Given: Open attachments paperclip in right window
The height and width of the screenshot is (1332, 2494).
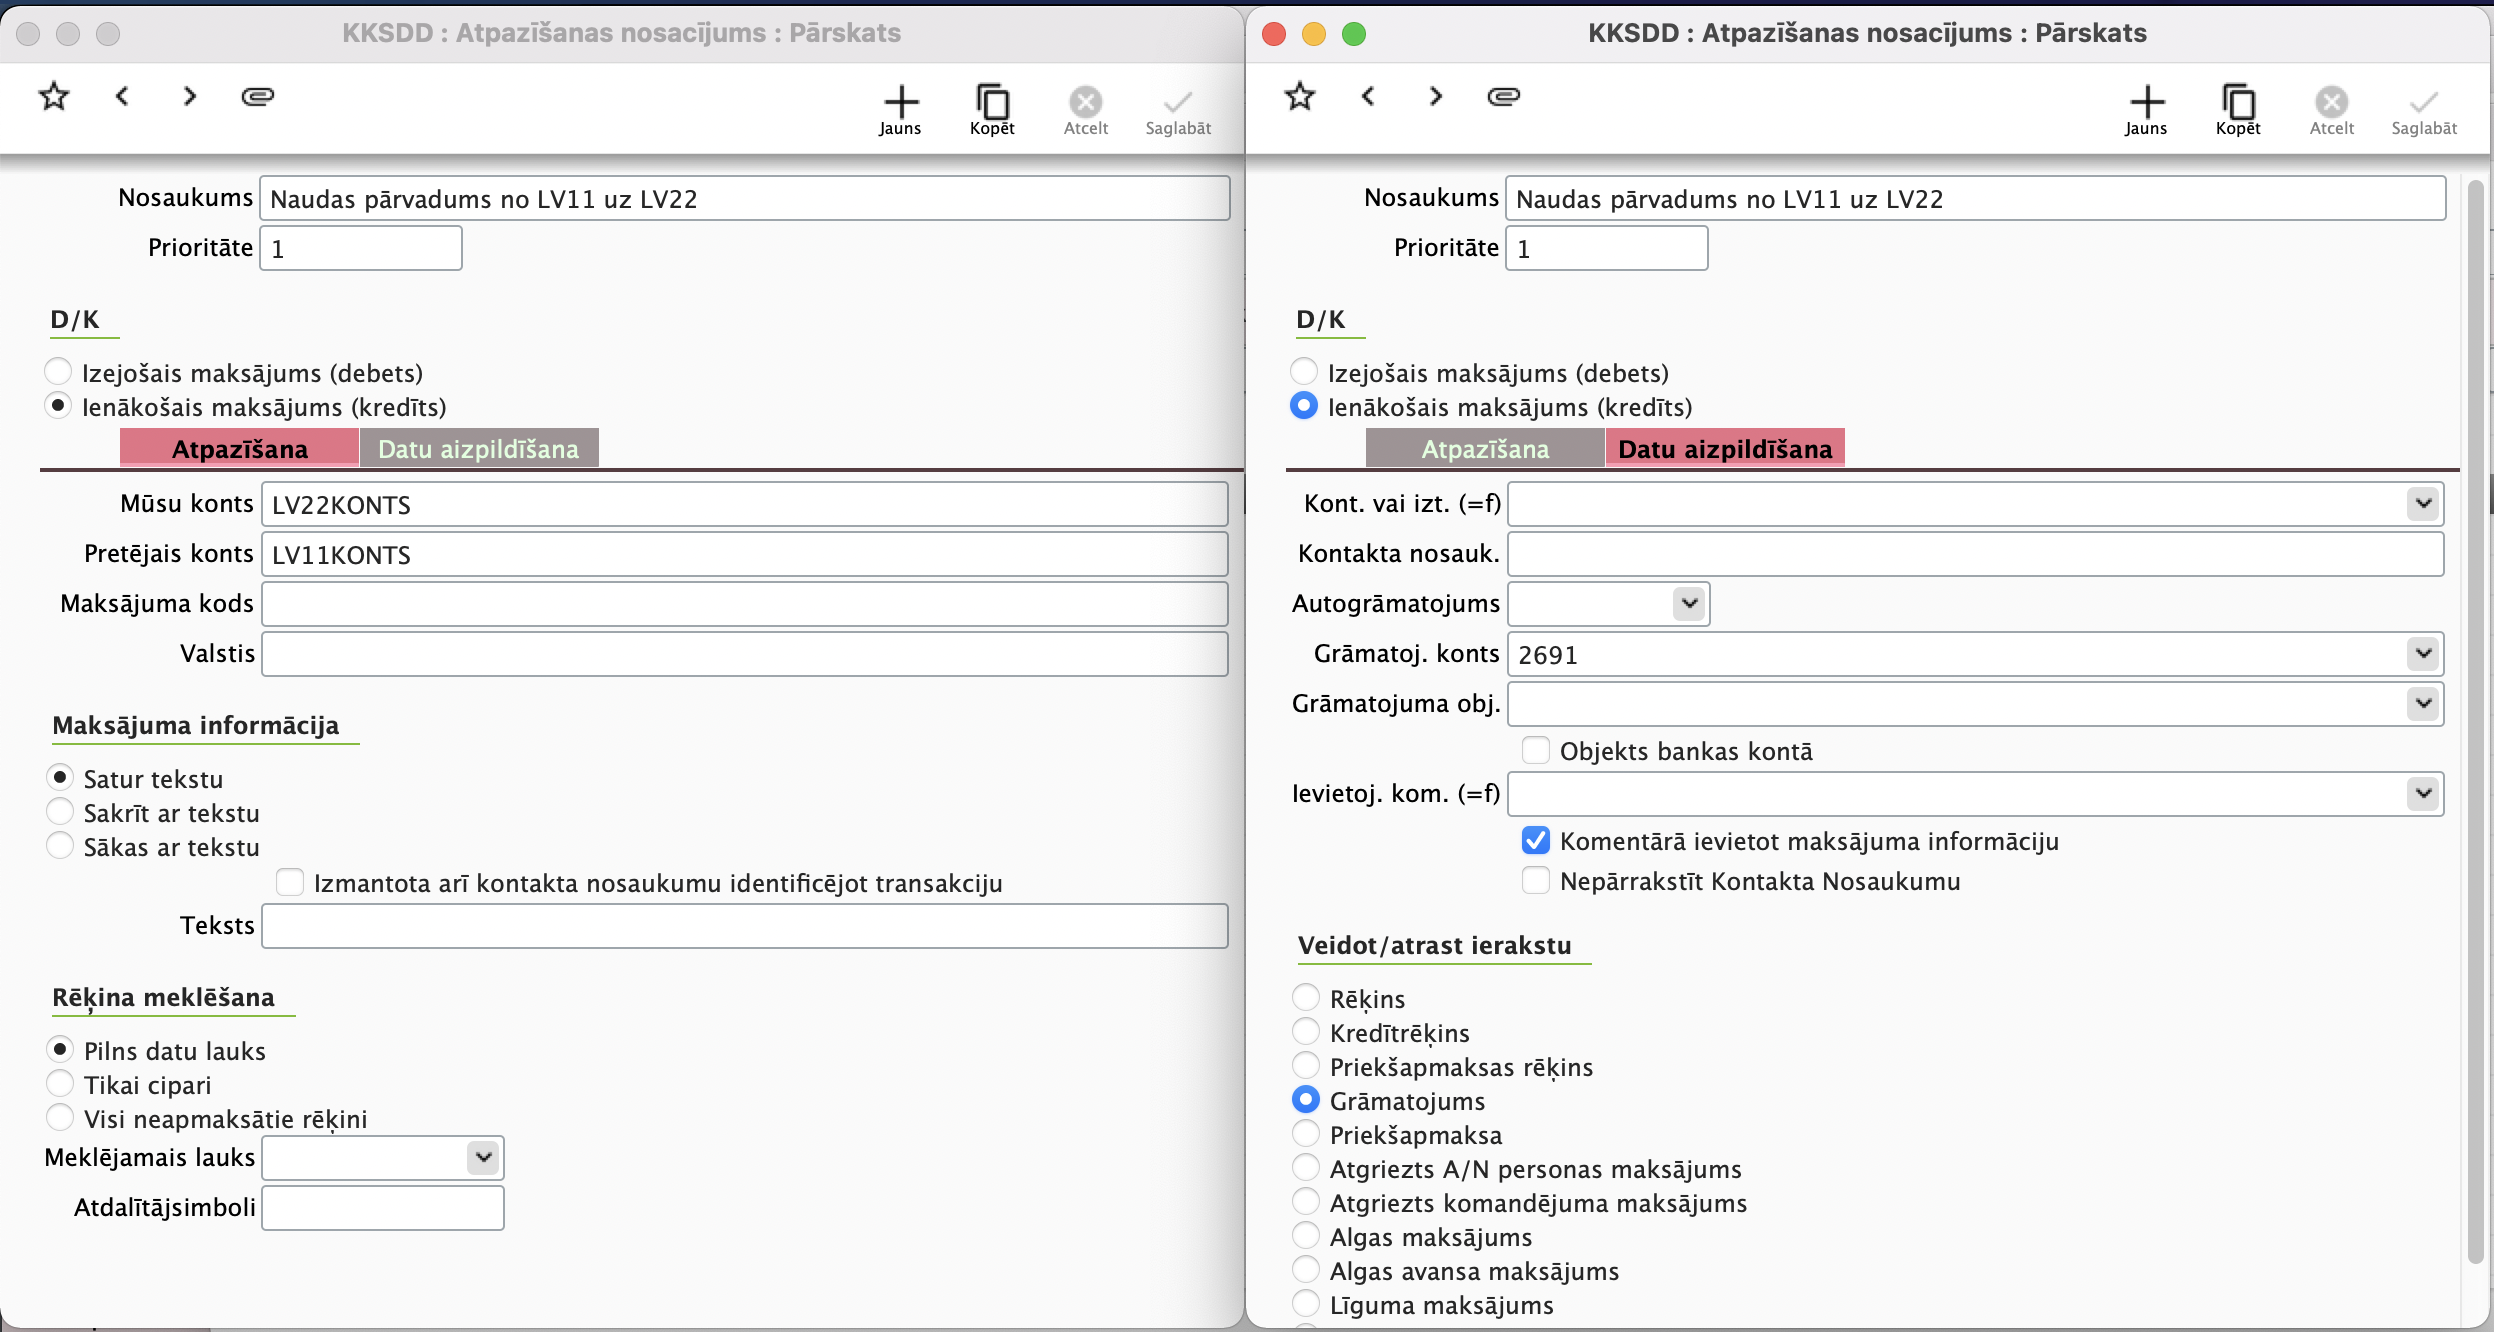Looking at the screenshot, I should click(1504, 96).
